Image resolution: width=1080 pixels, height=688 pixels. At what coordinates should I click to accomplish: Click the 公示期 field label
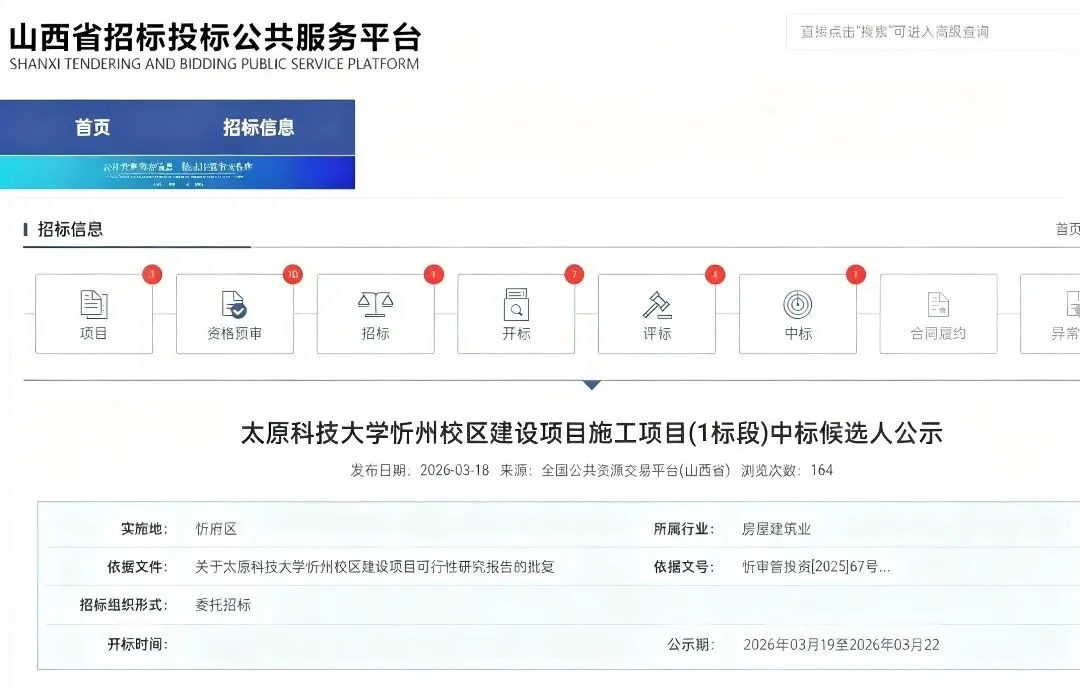point(691,645)
